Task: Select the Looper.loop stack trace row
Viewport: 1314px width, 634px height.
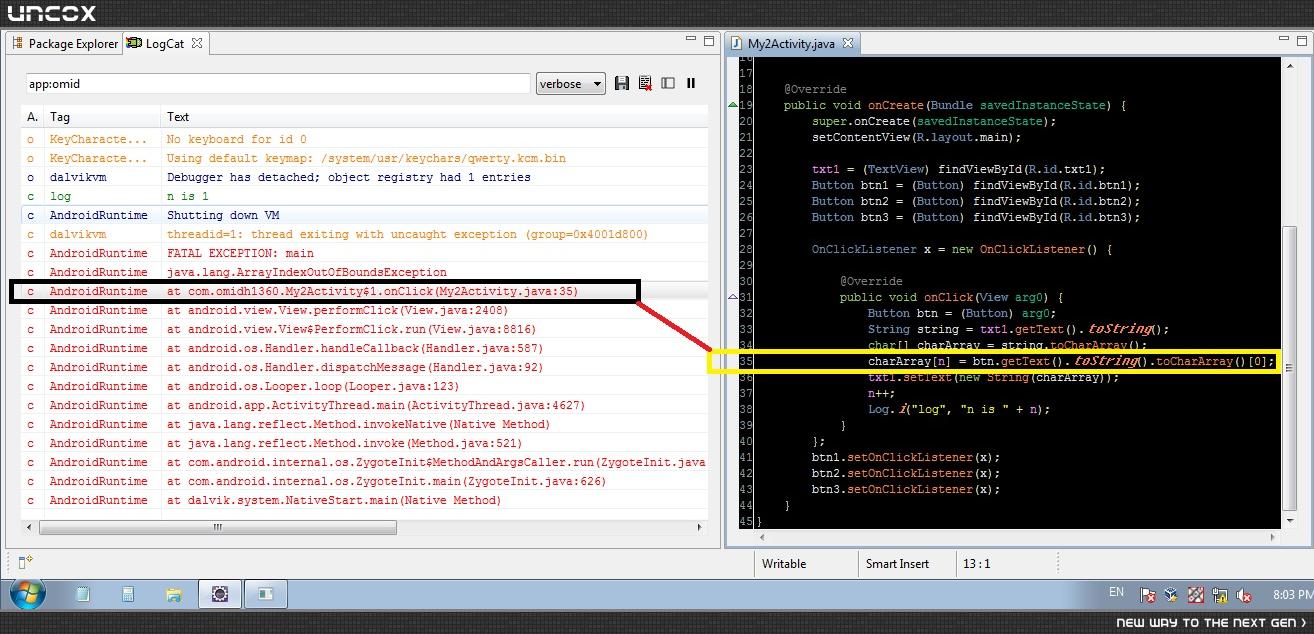Action: [x=365, y=386]
